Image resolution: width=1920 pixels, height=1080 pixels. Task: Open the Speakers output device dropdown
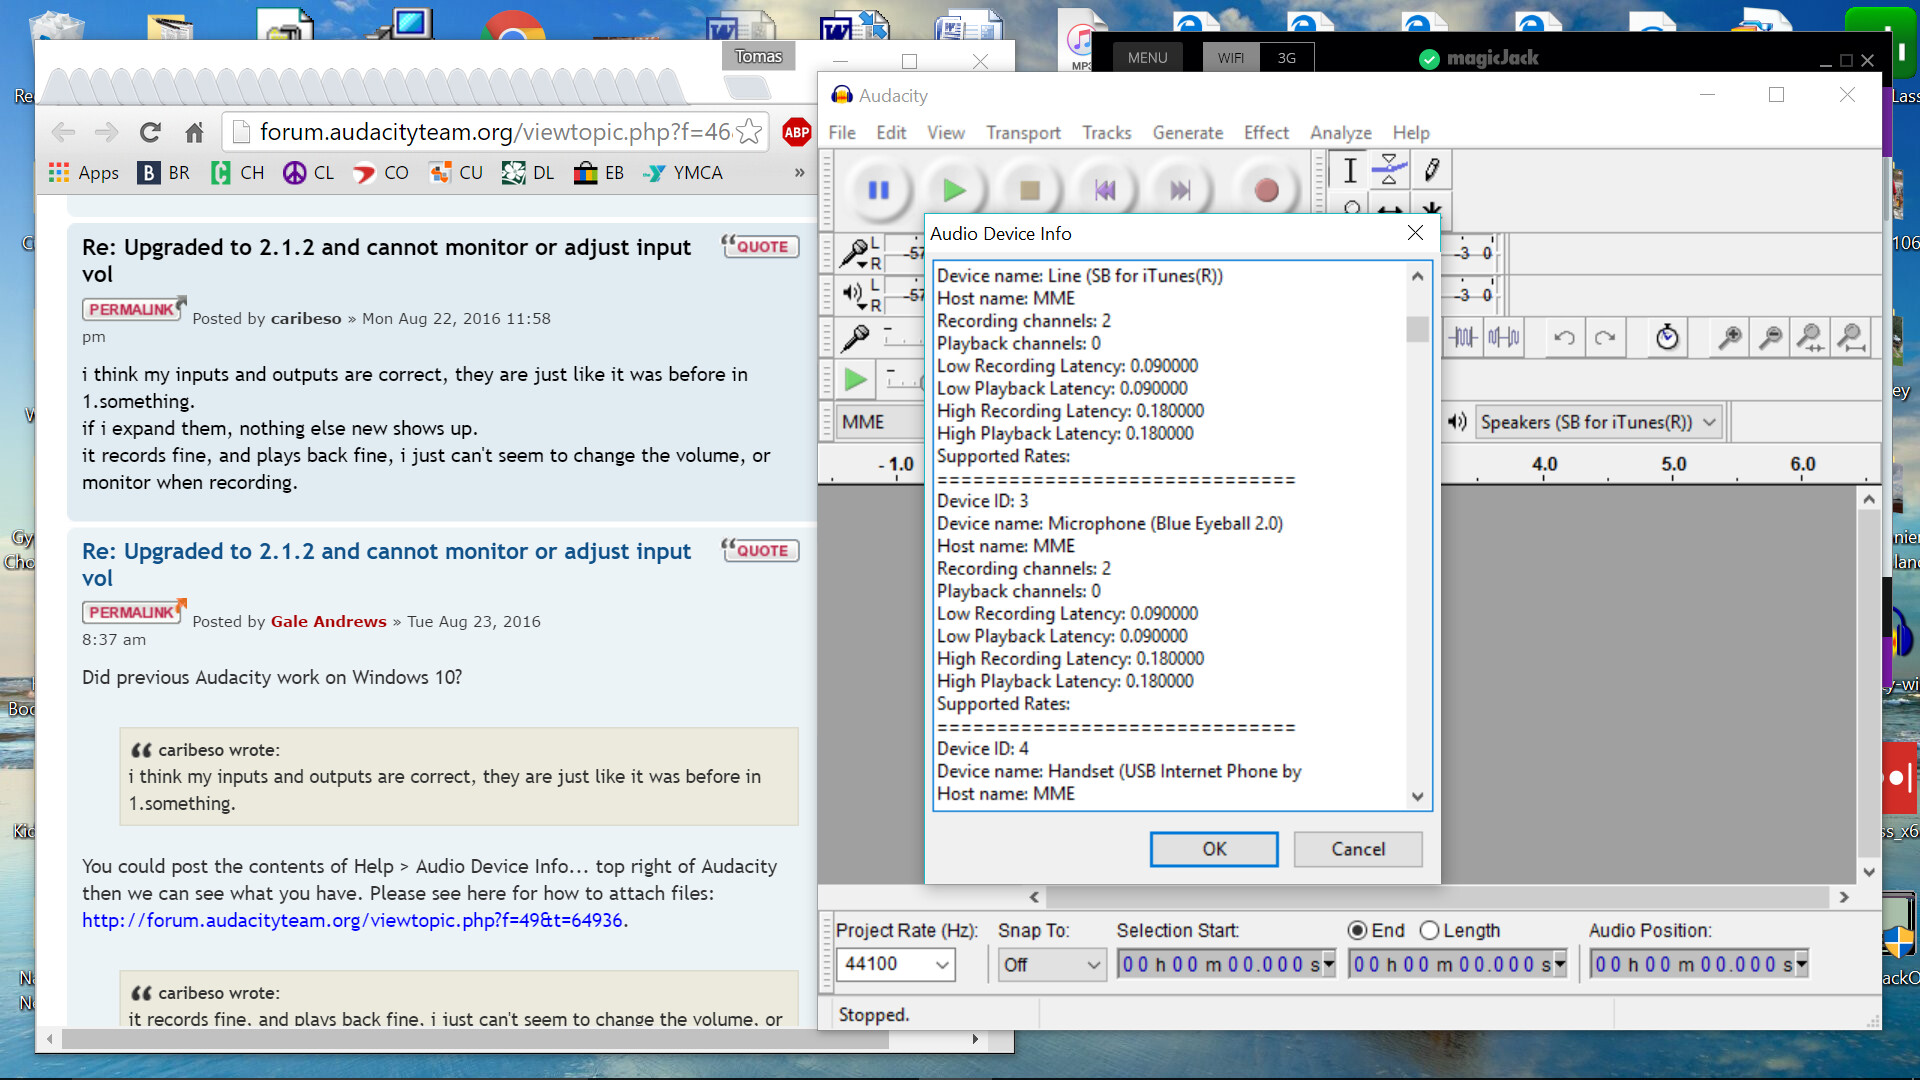click(1598, 422)
